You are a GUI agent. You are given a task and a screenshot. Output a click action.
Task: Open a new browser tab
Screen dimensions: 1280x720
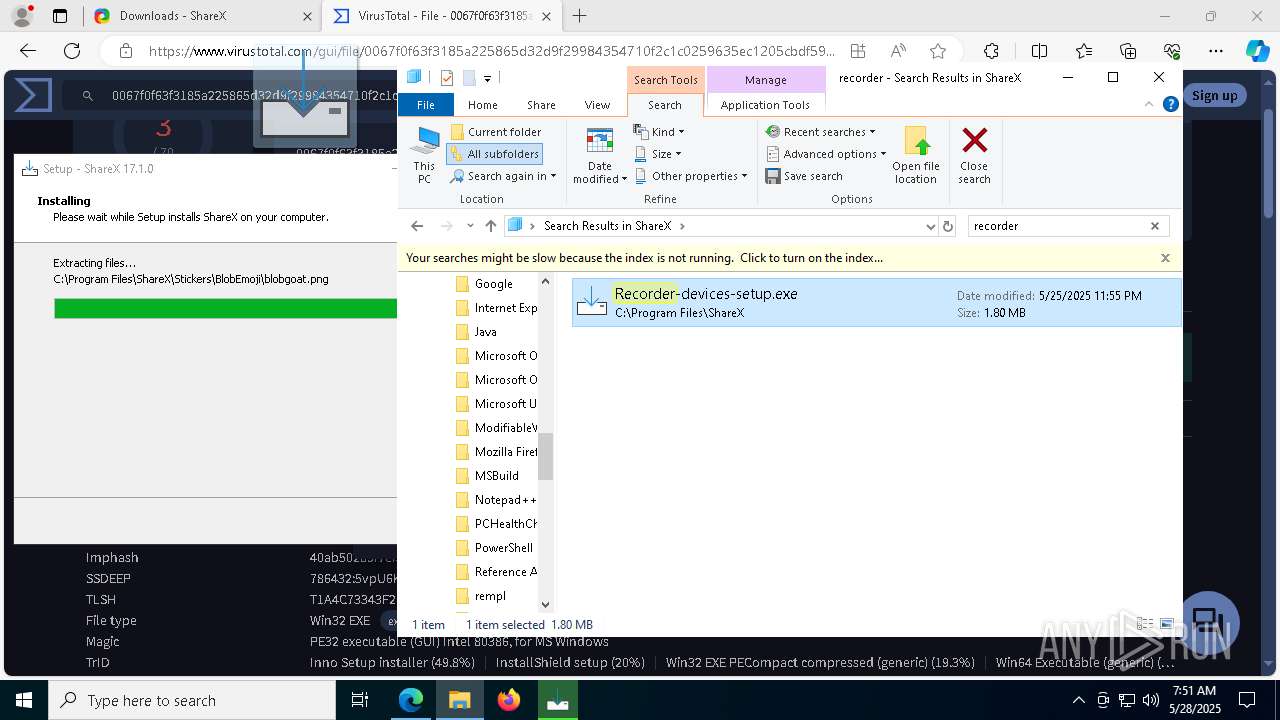(x=579, y=16)
